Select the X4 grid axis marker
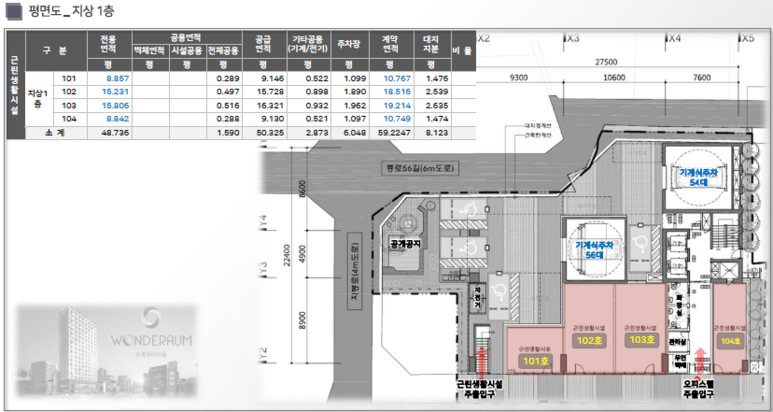 (x=673, y=39)
